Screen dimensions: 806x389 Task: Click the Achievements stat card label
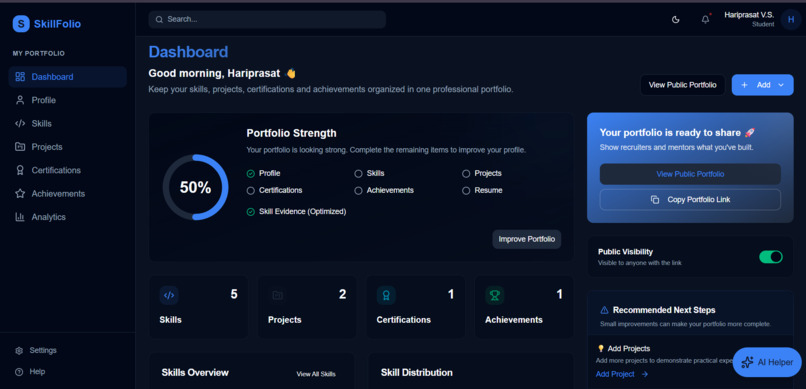coord(514,320)
